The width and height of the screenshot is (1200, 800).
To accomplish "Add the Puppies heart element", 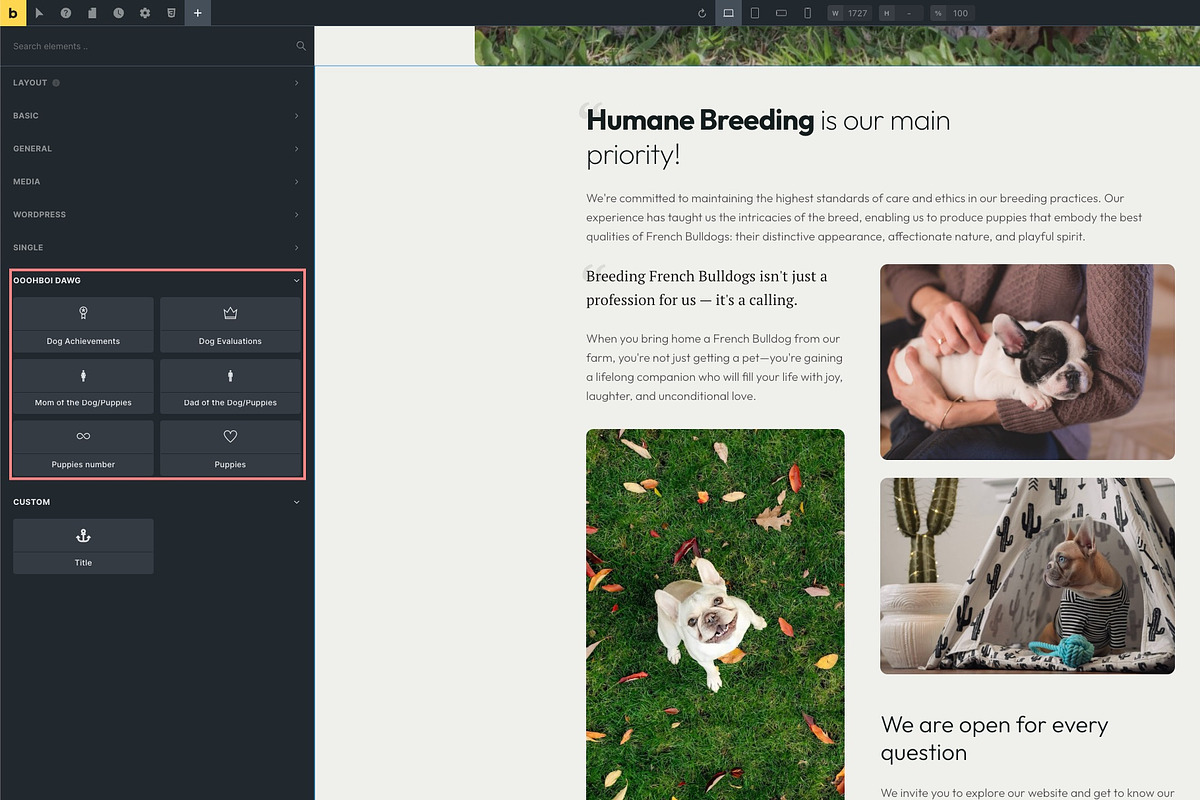I will 230,448.
